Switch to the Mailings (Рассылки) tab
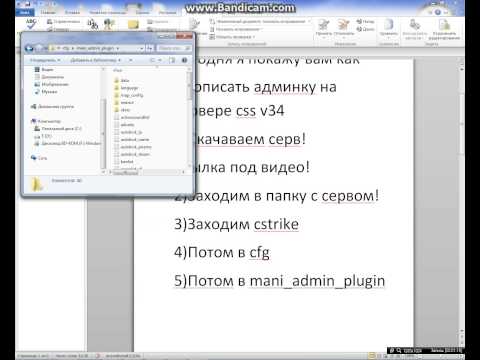The width and height of the screenshot is (480, 360). click(167, 12)
